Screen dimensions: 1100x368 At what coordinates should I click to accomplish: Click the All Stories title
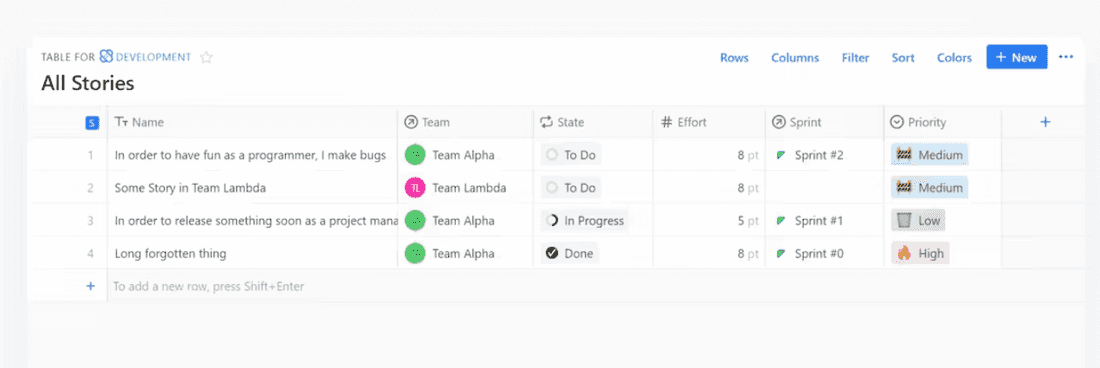(88, 83)
